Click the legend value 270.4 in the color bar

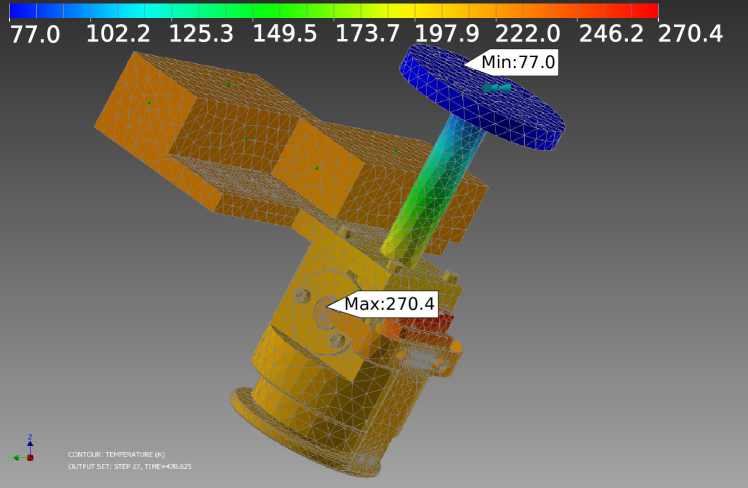(690, 34)
